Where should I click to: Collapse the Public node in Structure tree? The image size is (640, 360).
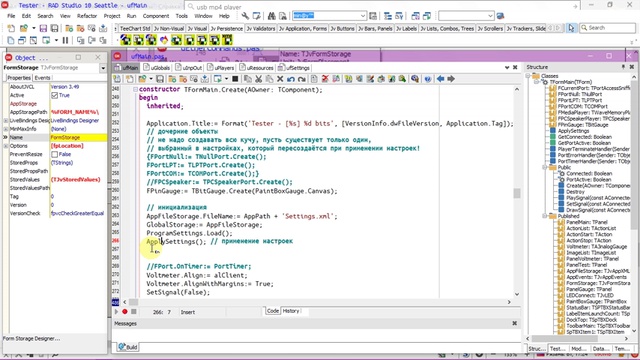click(x=545, y=167)
